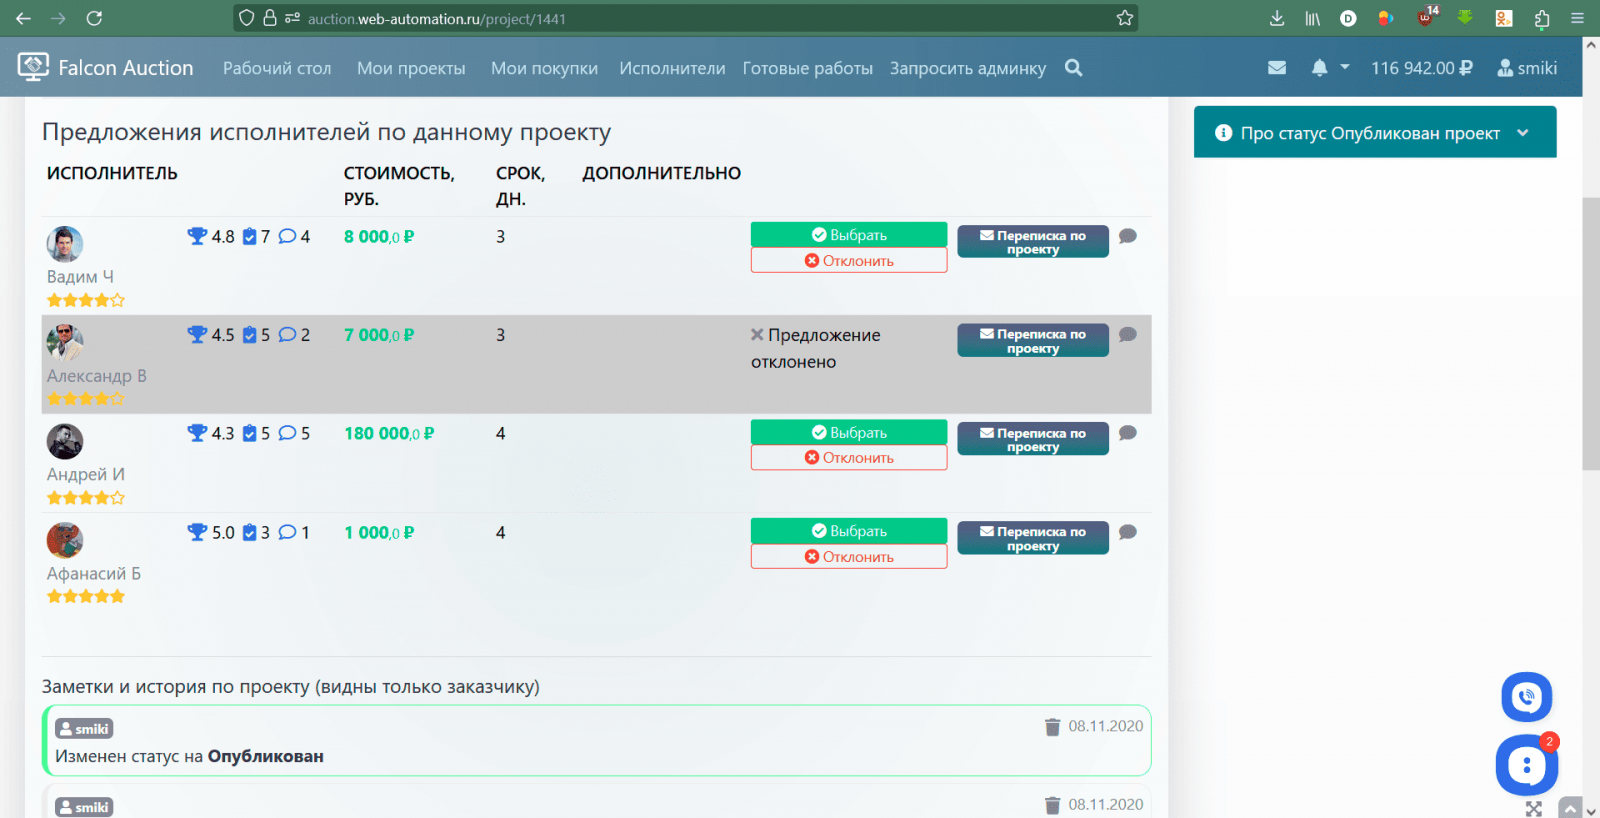1600x818 pixels.
Task: Expand the notifications dropdown caret
Action: 1345,68
